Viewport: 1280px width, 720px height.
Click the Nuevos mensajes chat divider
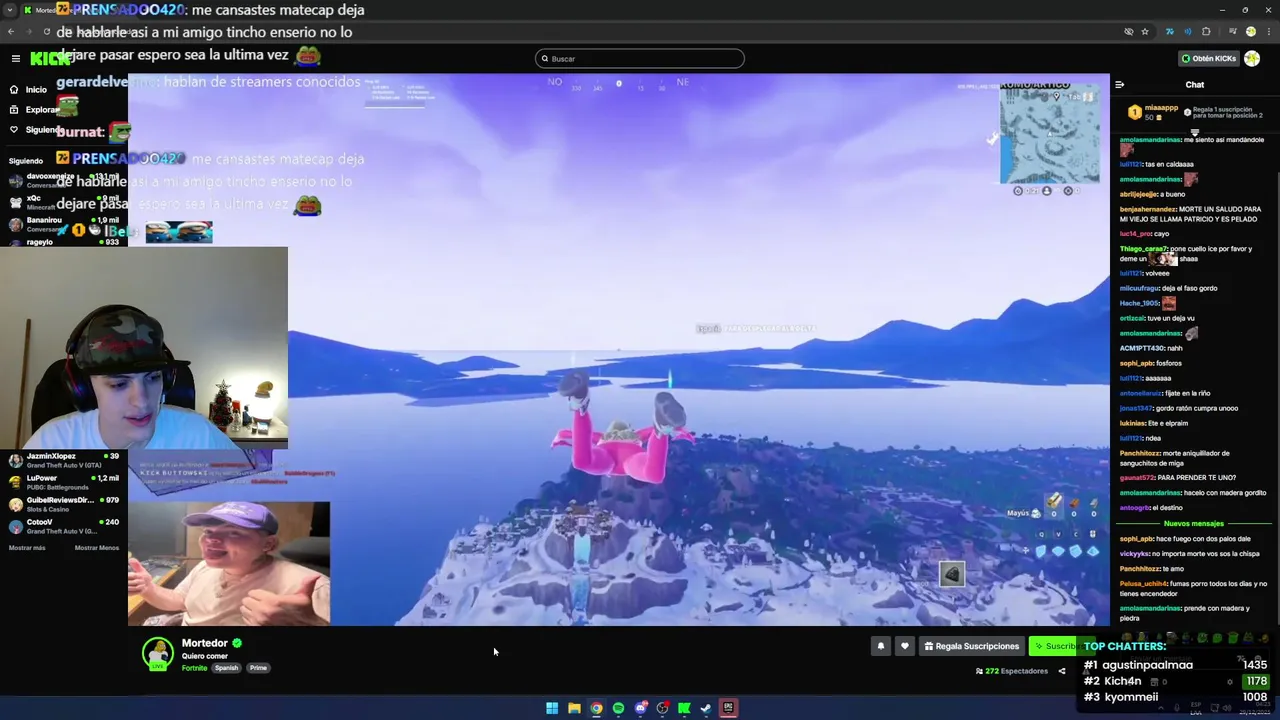[x=1194, y=524]
